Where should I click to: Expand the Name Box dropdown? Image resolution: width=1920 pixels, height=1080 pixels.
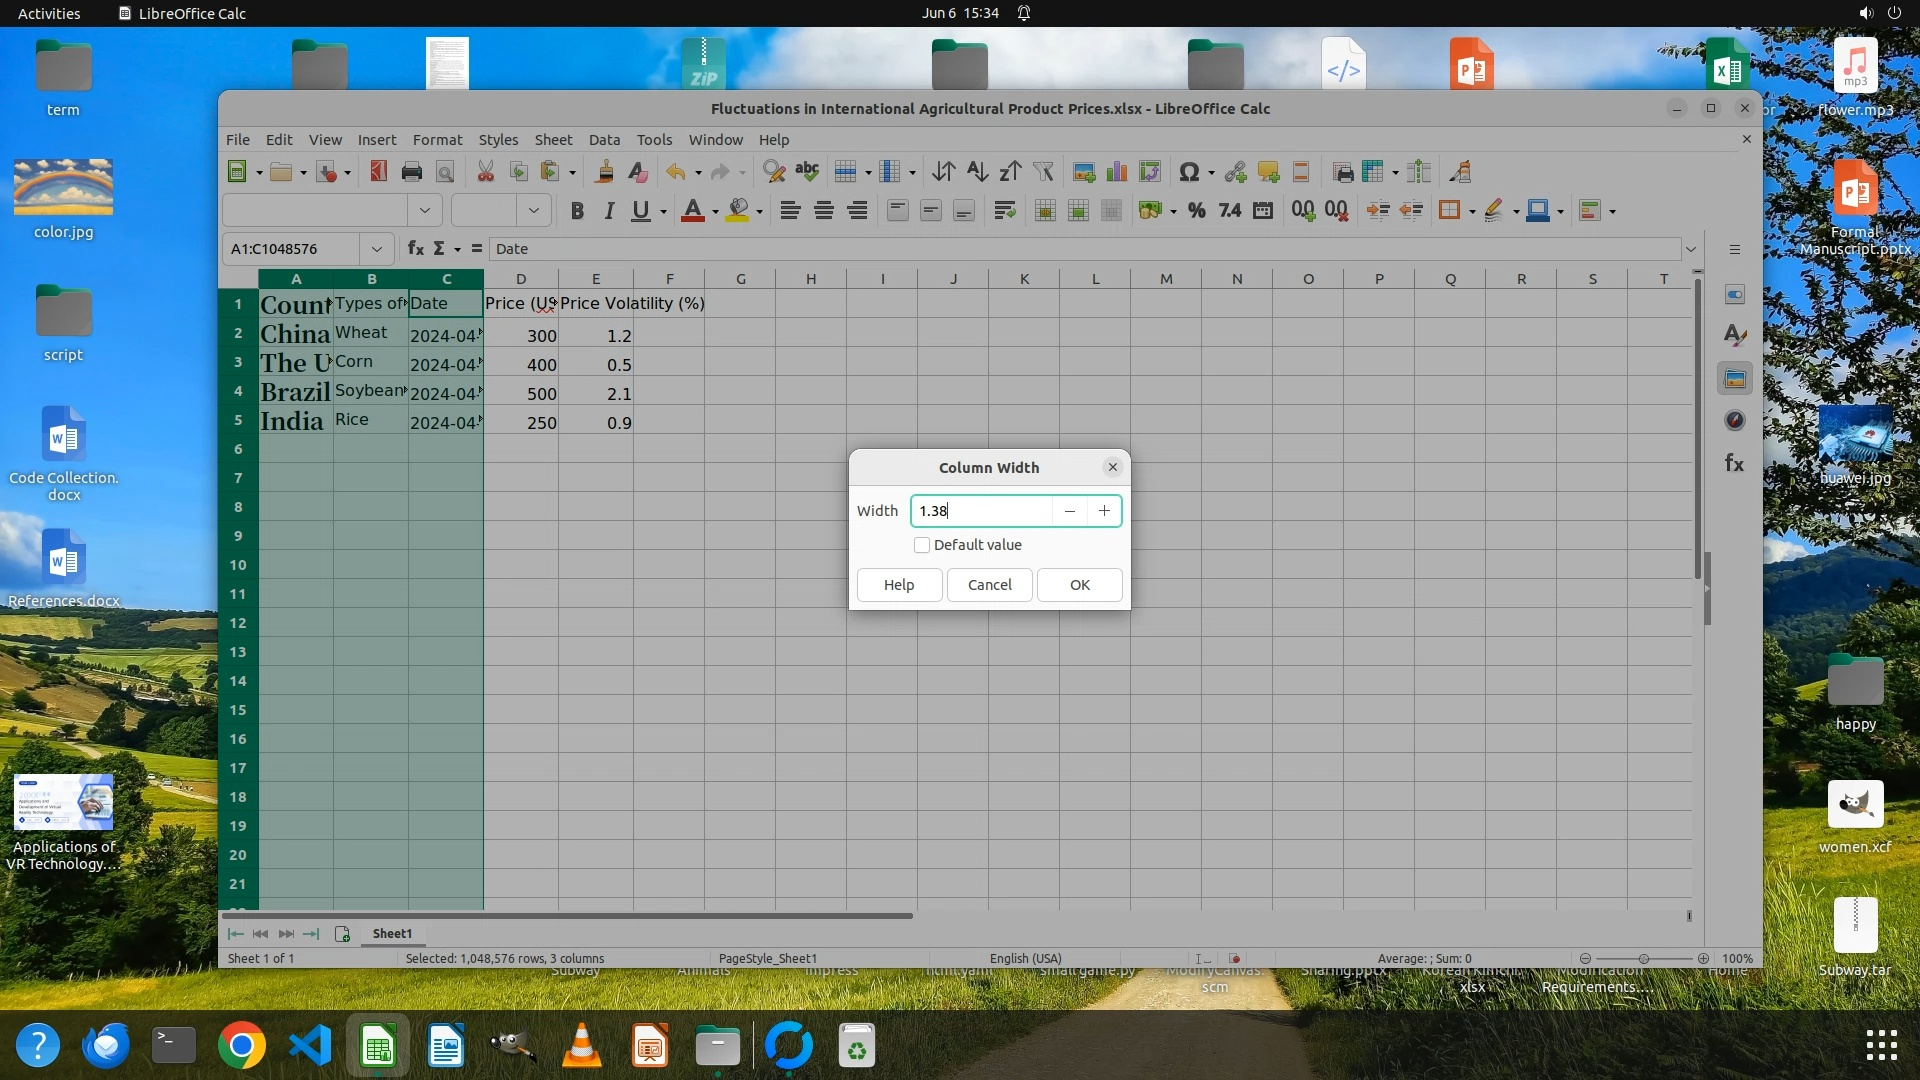coord(377,249)
